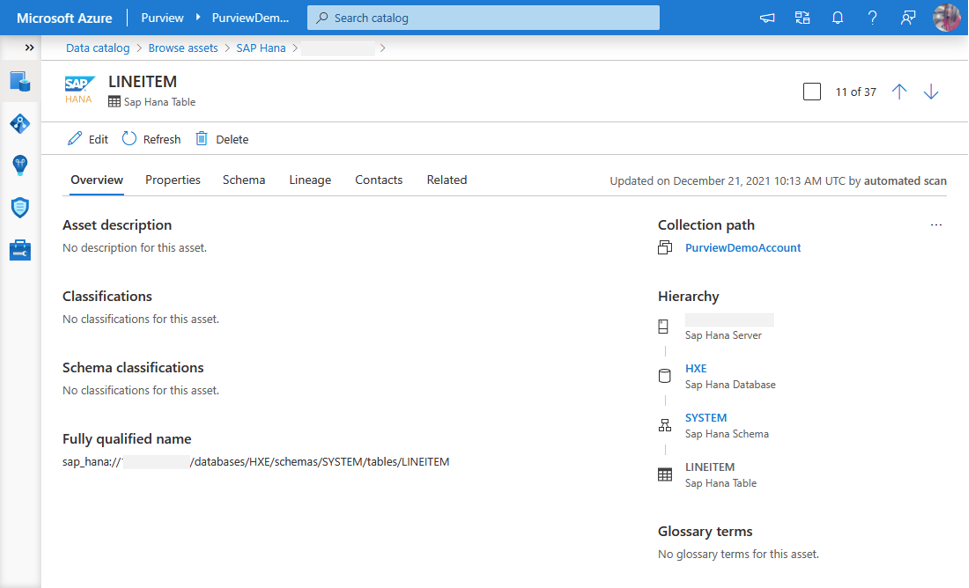This screenshot has width=969, height=588.
Task: Delete the LINEITEM asset
Action: [x=222, y=139]
